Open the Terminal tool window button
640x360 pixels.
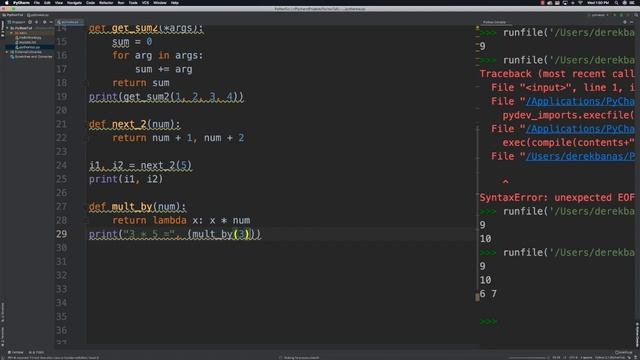16,352
